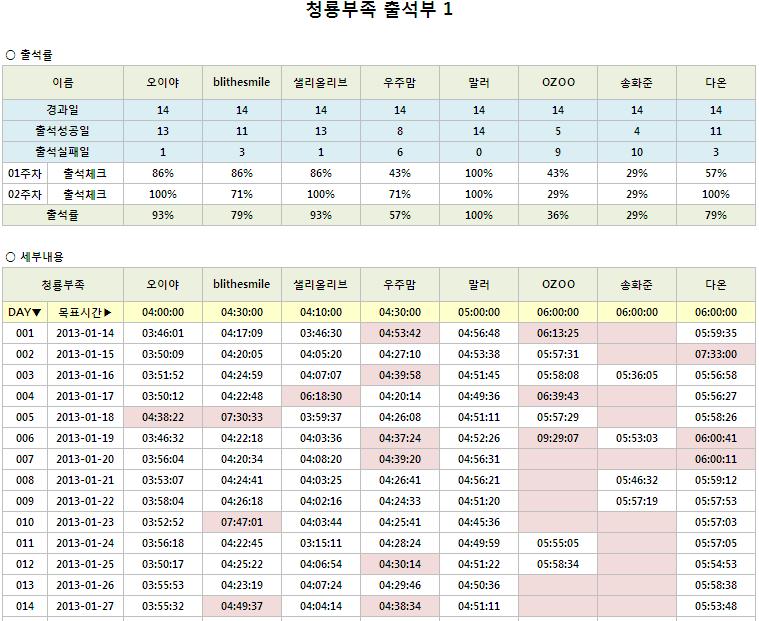Click the '목표시간▶' header cell
The width and height of the screenshot is (759, 621).
[x=85, y=312]
